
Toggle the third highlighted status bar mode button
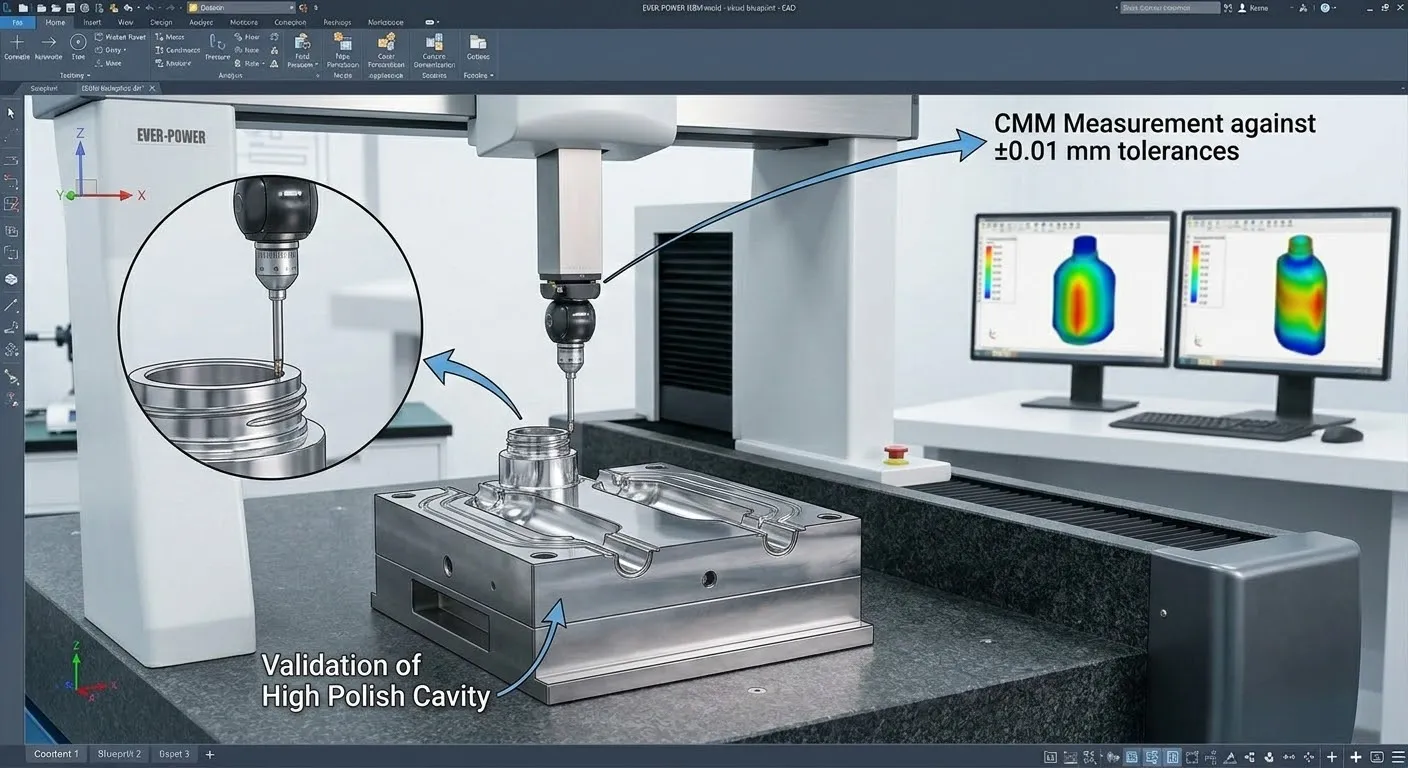tap(1173, 757)
